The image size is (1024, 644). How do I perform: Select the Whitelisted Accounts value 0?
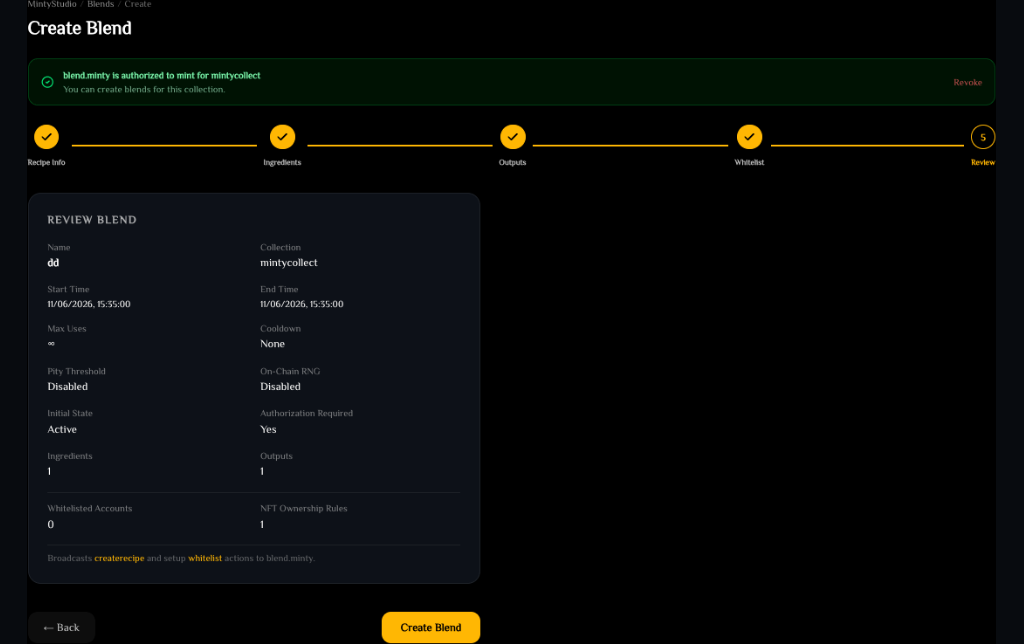(x=51, y=524)
